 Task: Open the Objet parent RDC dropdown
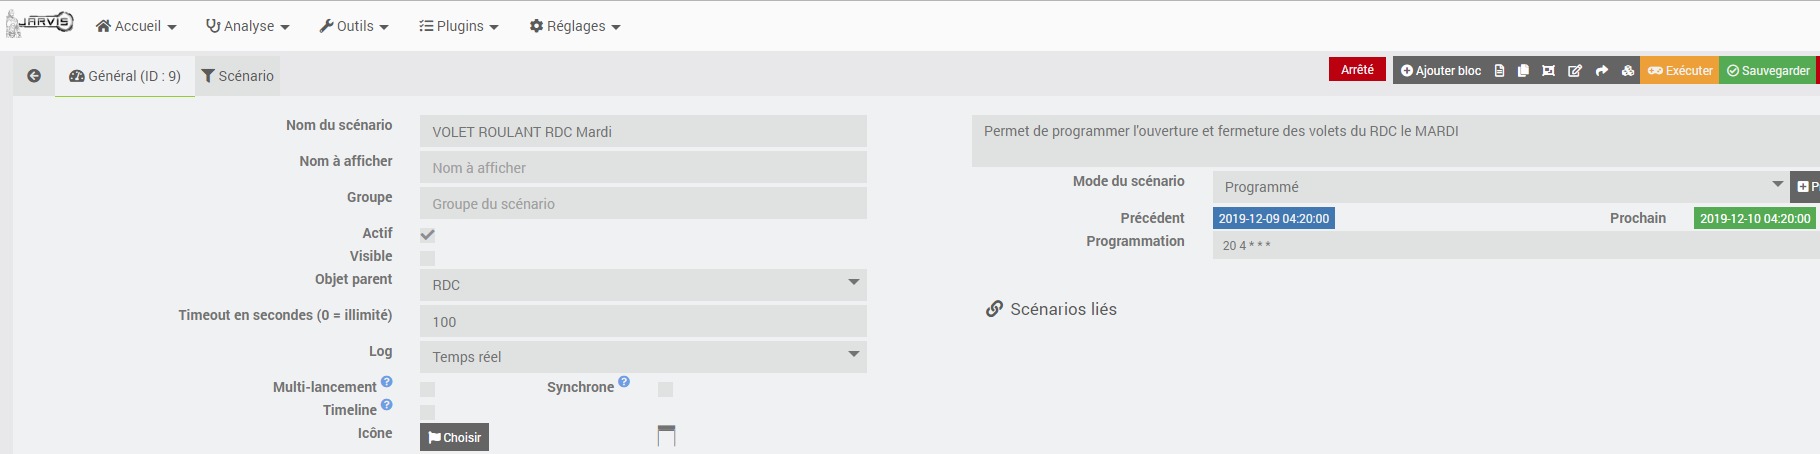643,285
